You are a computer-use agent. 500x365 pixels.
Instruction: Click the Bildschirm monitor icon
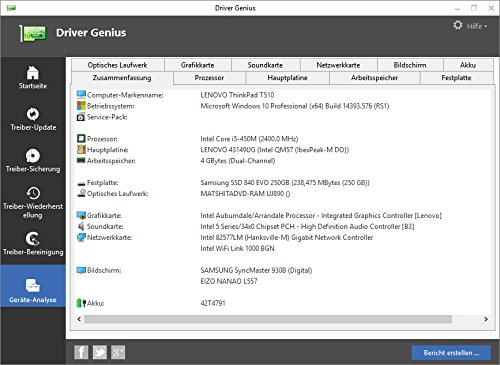81,270
